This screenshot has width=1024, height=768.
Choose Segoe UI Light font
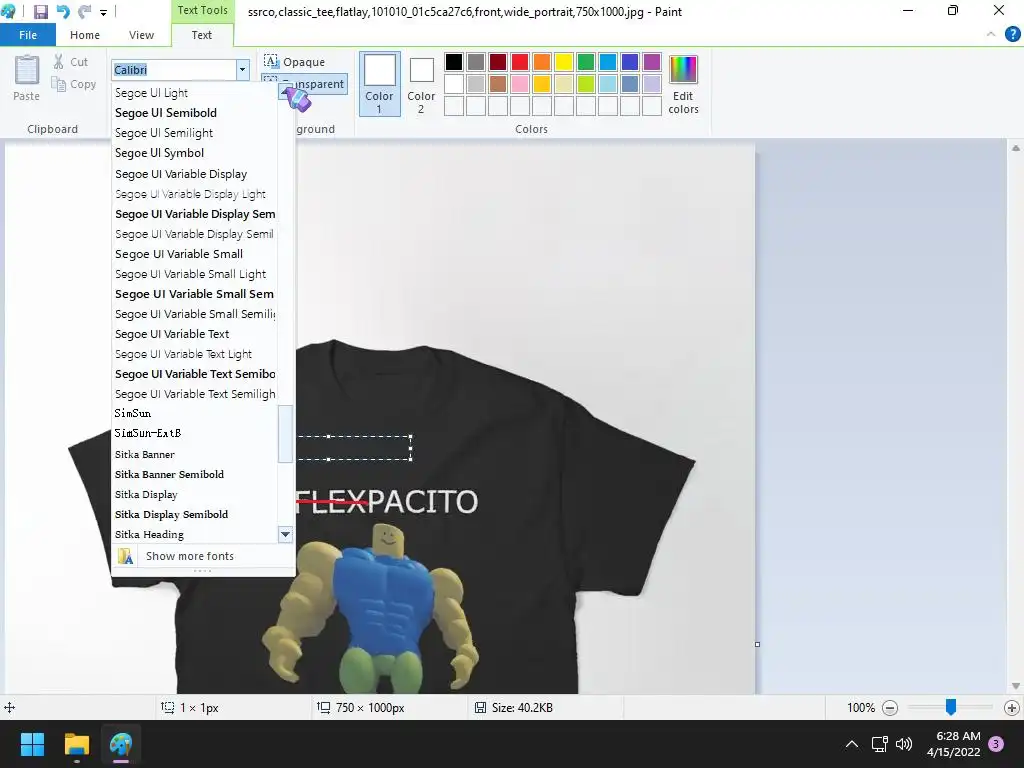click(194, 93)
